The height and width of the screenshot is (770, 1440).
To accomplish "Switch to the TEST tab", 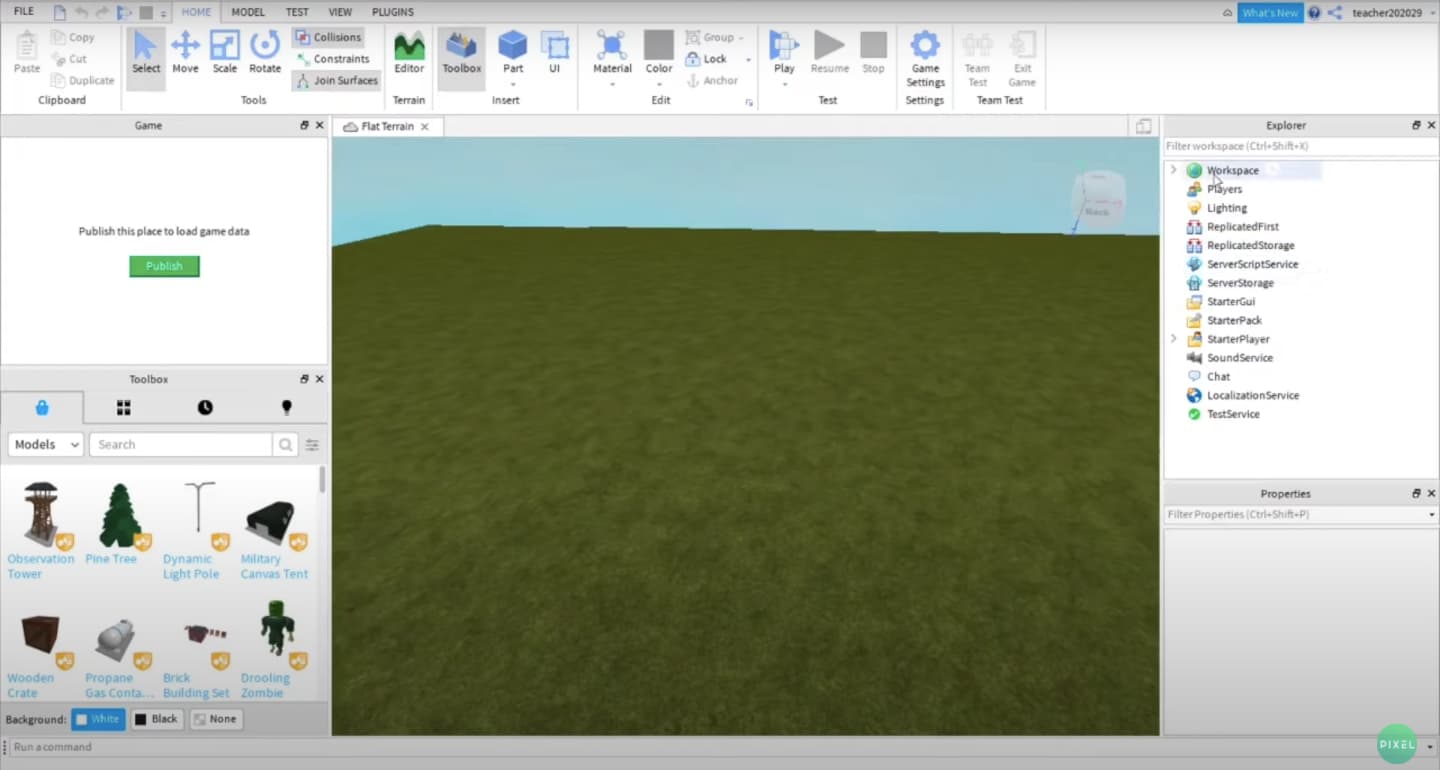I will coord(297,12).
